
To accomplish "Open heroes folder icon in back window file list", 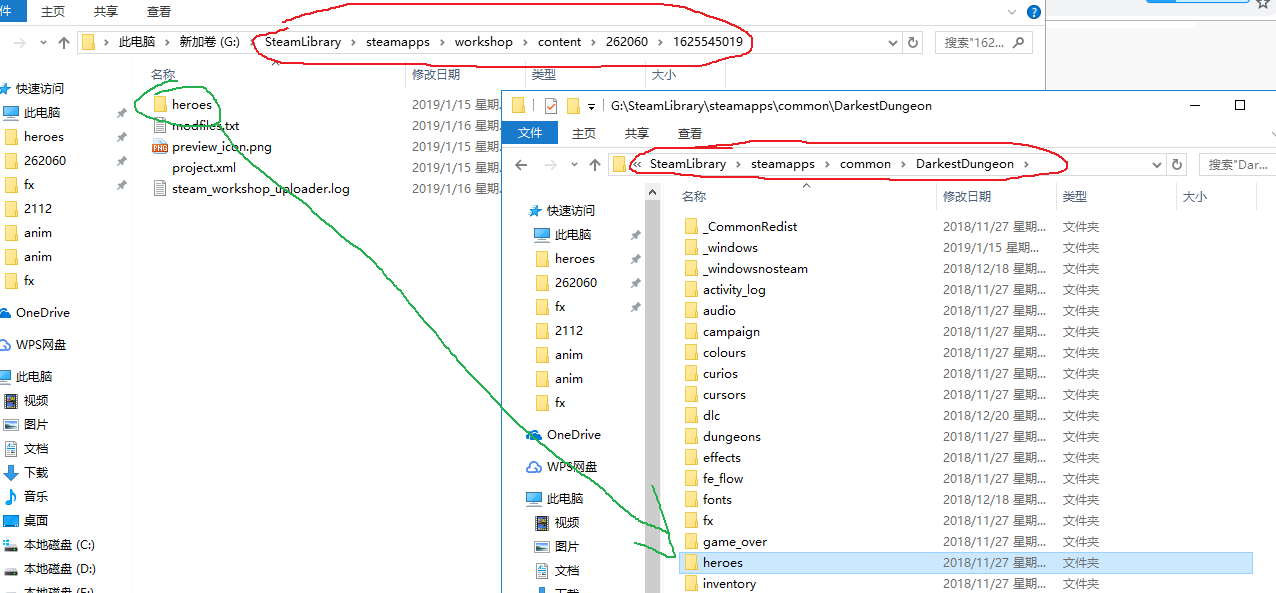I will [160, 105].
